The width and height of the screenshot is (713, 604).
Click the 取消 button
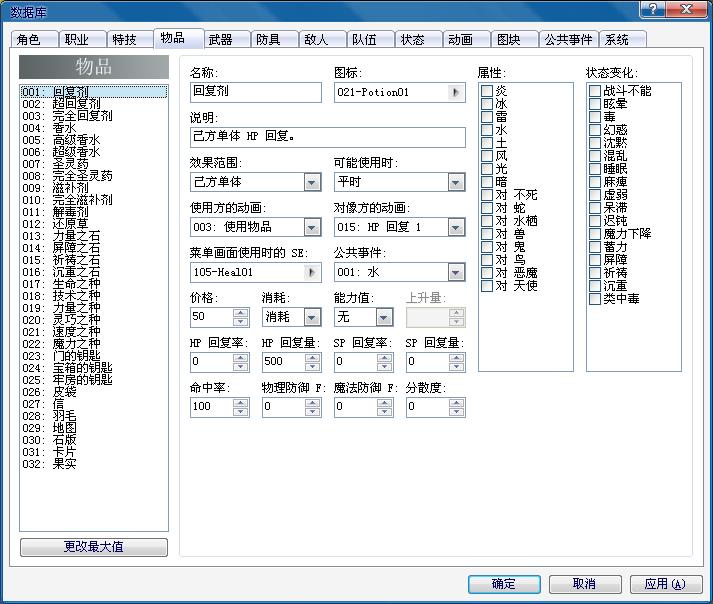click(585, 584)
